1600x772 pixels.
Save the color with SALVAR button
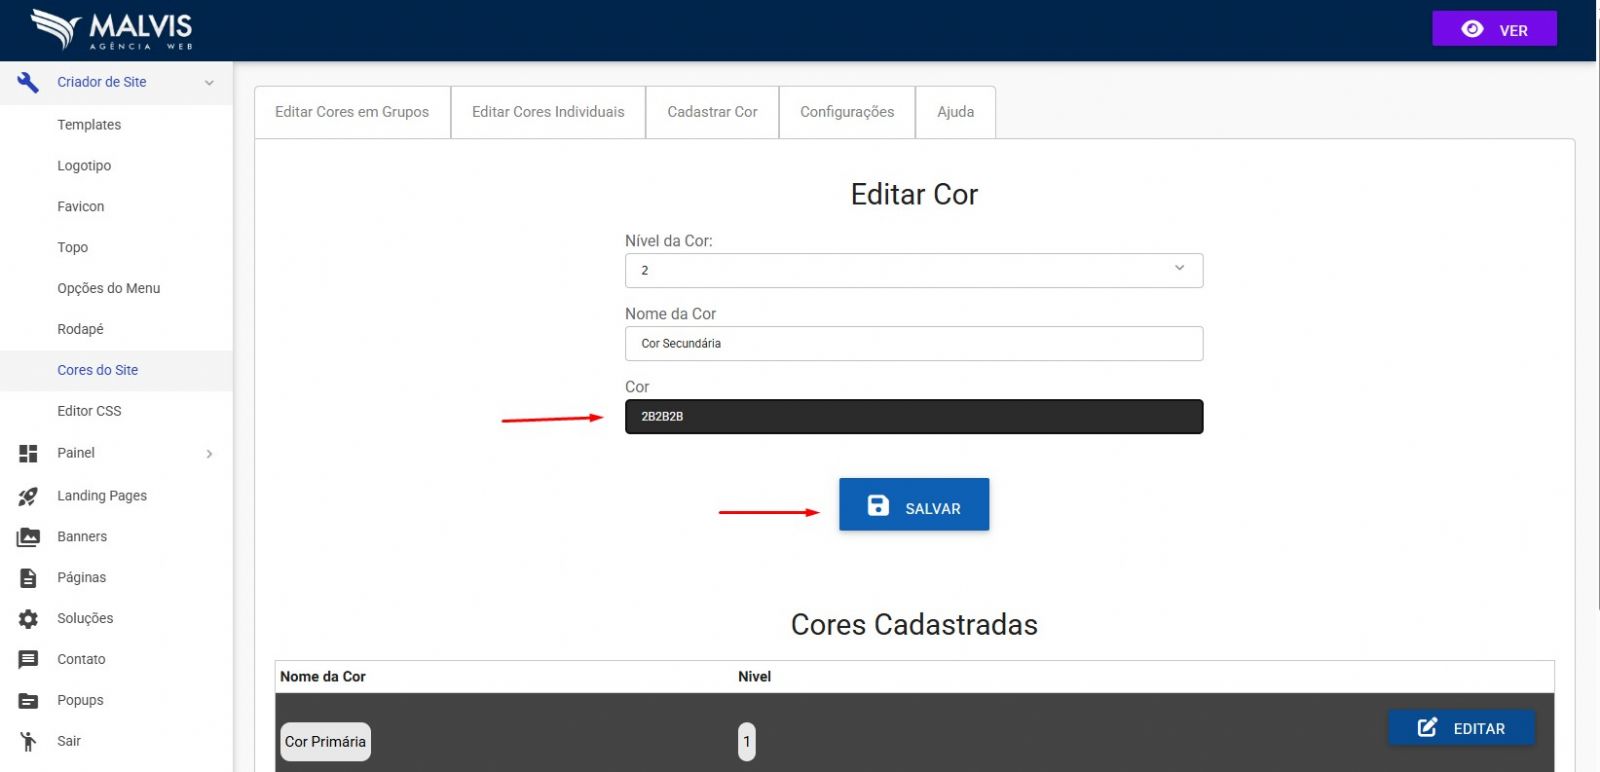click(x=913, y=505)
